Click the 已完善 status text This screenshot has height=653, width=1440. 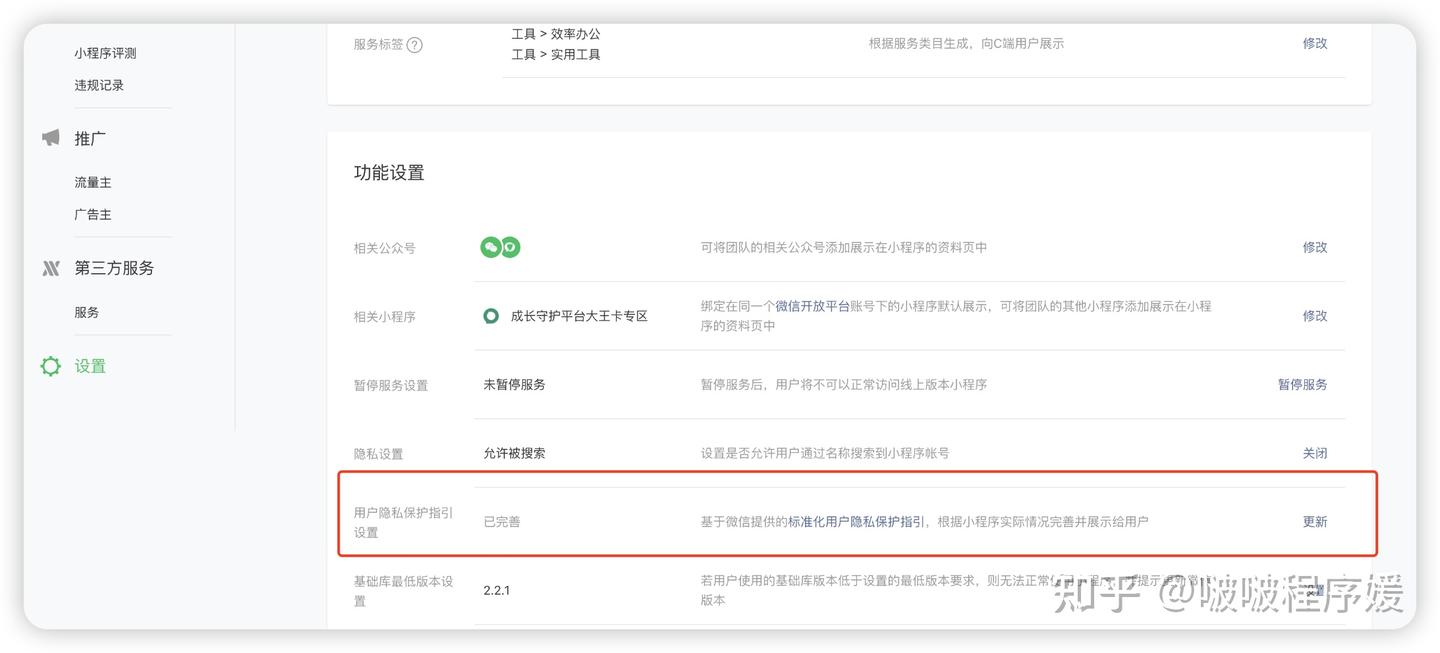tap(501, 521)
